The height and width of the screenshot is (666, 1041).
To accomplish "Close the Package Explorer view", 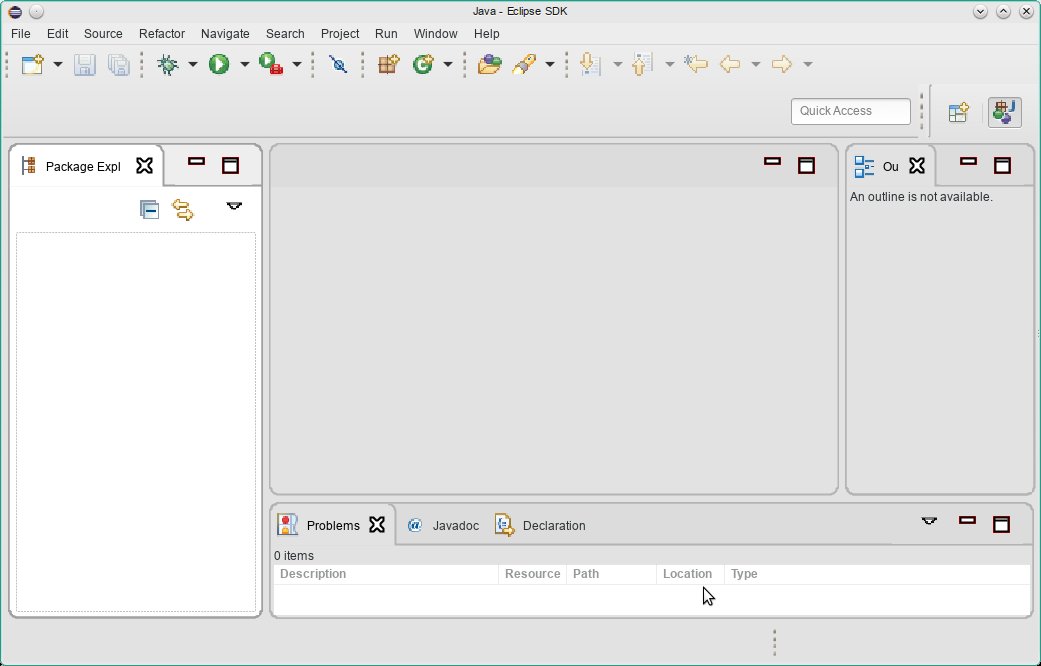I will (144, 165).
